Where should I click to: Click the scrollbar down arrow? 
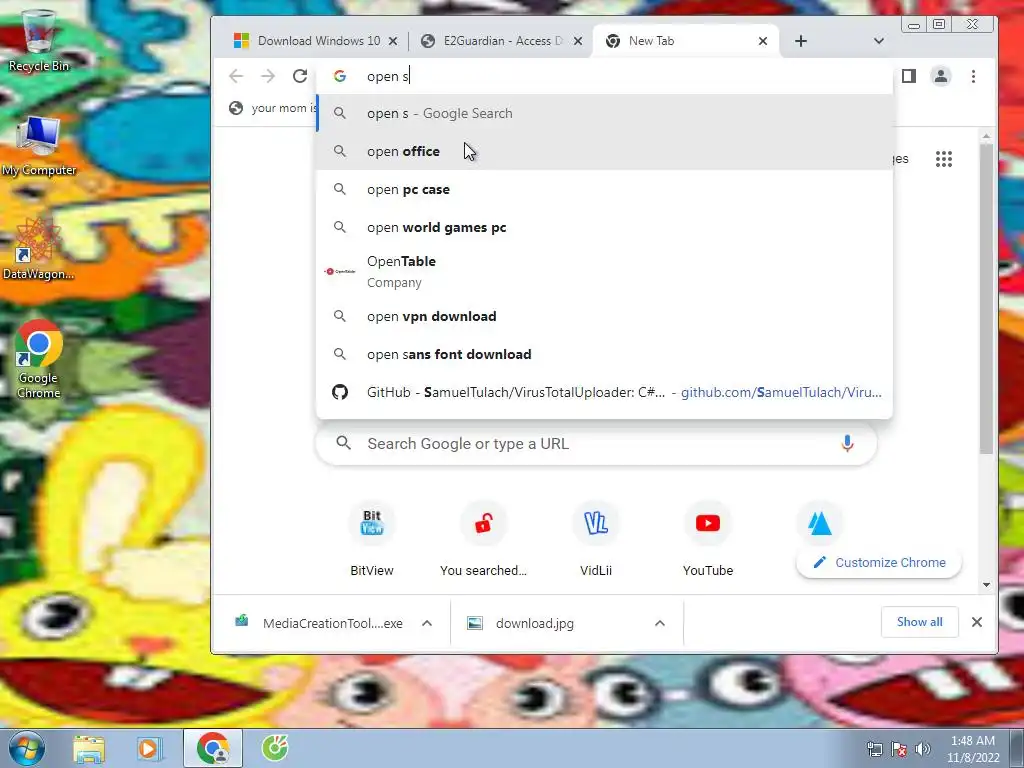point(986,584)
